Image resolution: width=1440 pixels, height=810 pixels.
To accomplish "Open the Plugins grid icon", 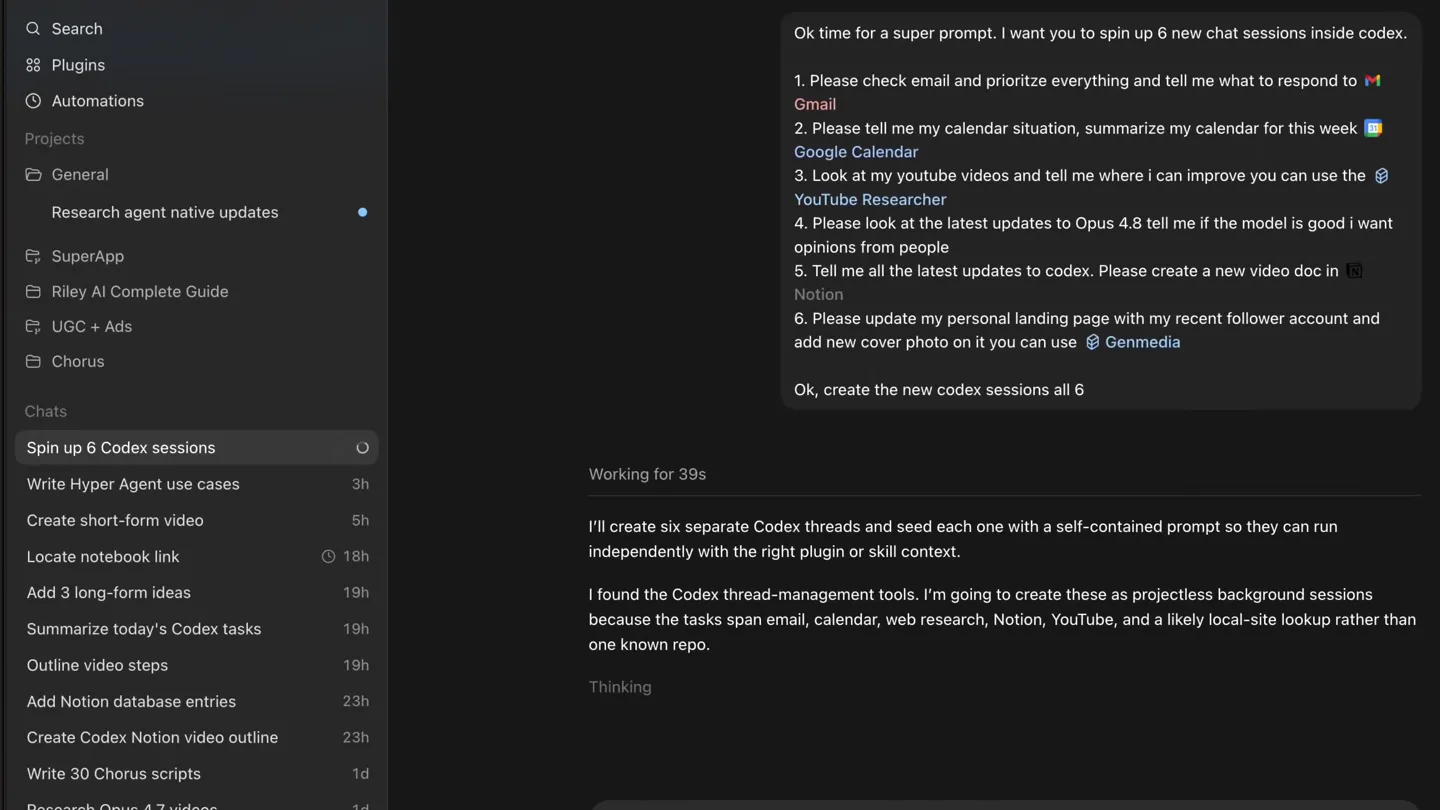I will [x=33, y=65].
